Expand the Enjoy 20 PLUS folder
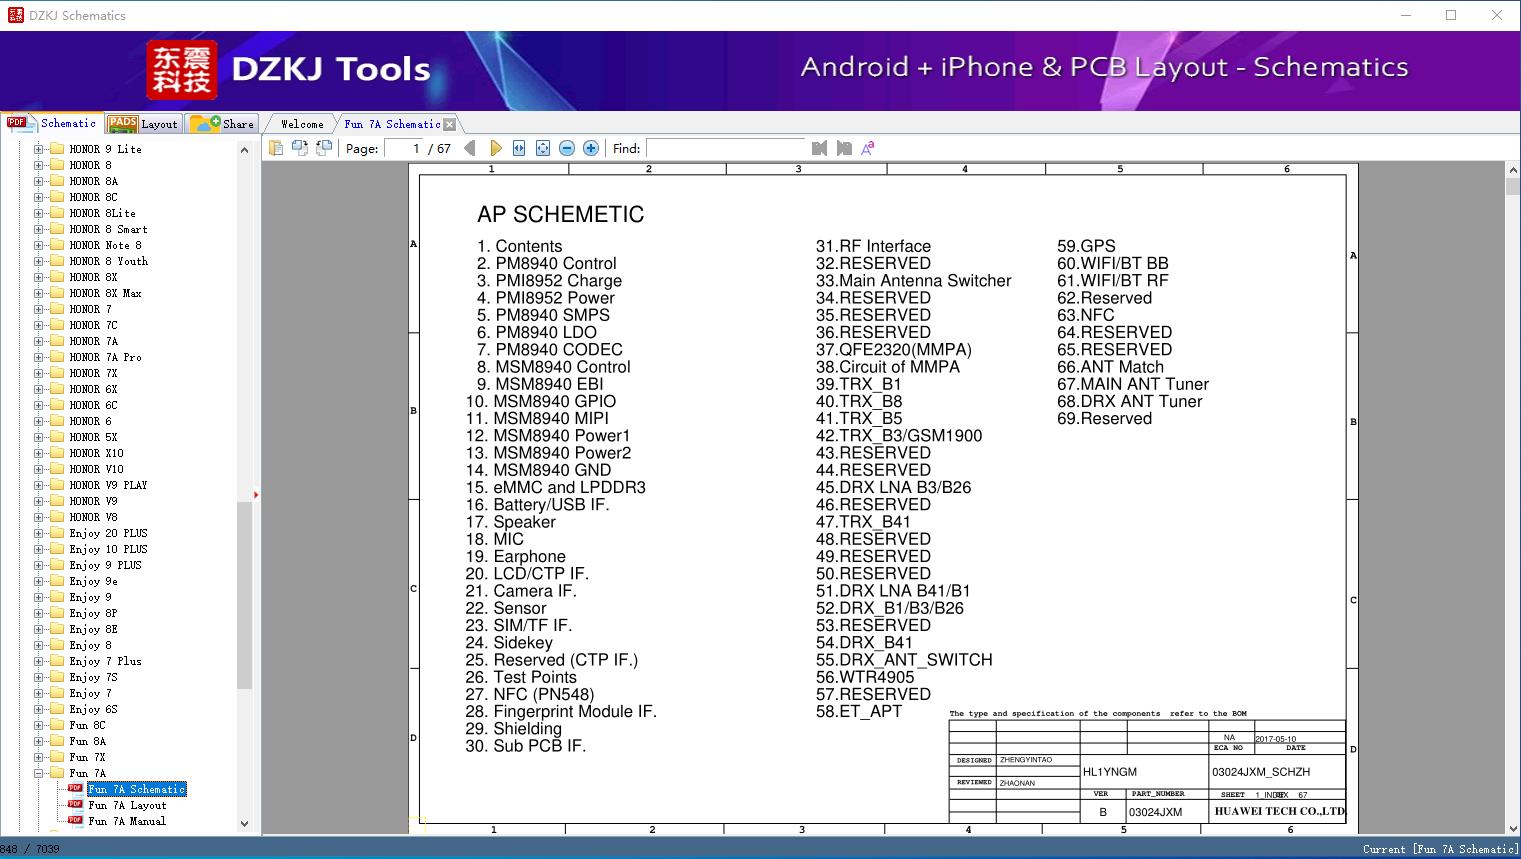The width and height of the screenshot is (1521, 859). pos(39,533)
